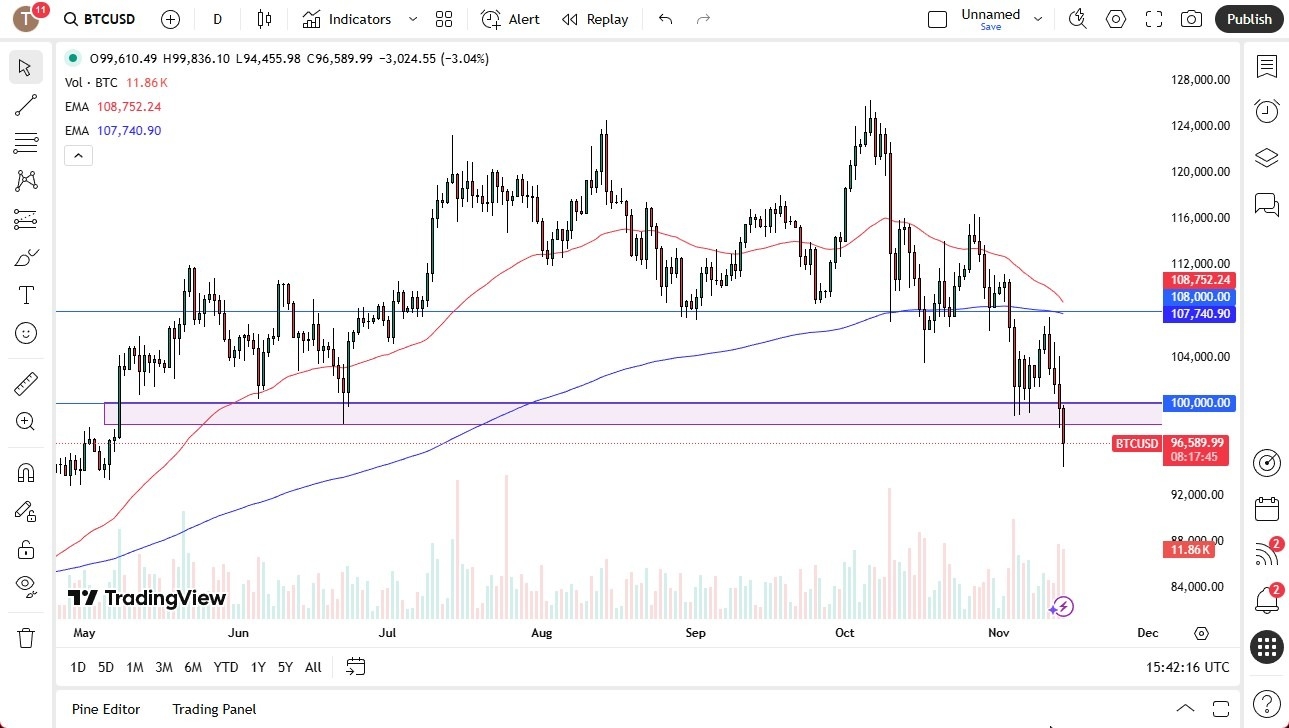
Task: Select the Text tool
Action: (25, 294)
